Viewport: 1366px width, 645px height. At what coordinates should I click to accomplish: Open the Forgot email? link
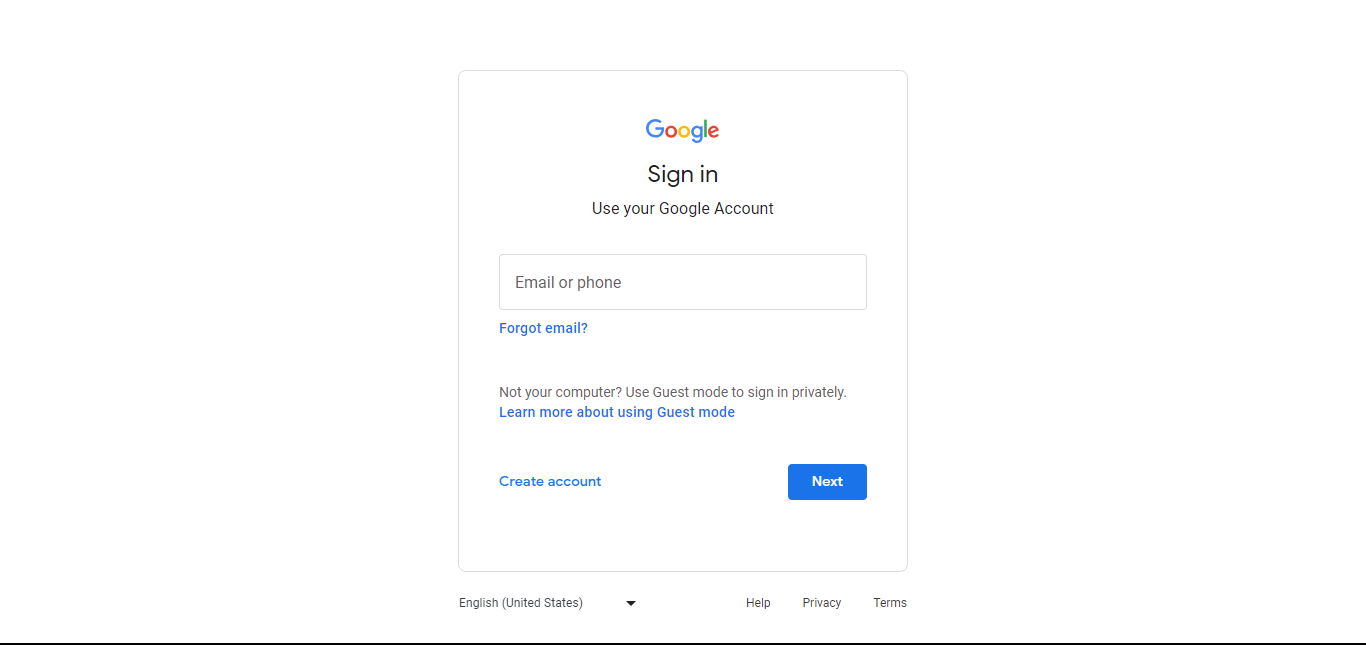click(x=543, y=328)
